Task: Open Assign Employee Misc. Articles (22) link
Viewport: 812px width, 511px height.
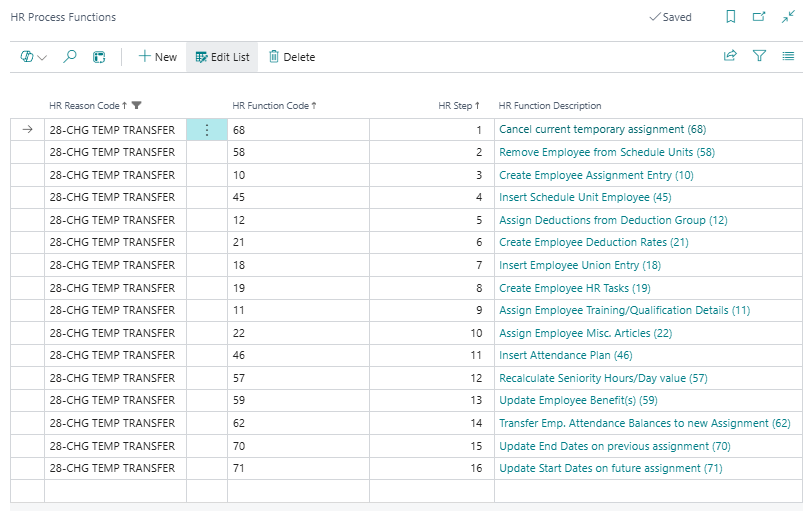Action: pyautogui.click(x=586, y=333)
